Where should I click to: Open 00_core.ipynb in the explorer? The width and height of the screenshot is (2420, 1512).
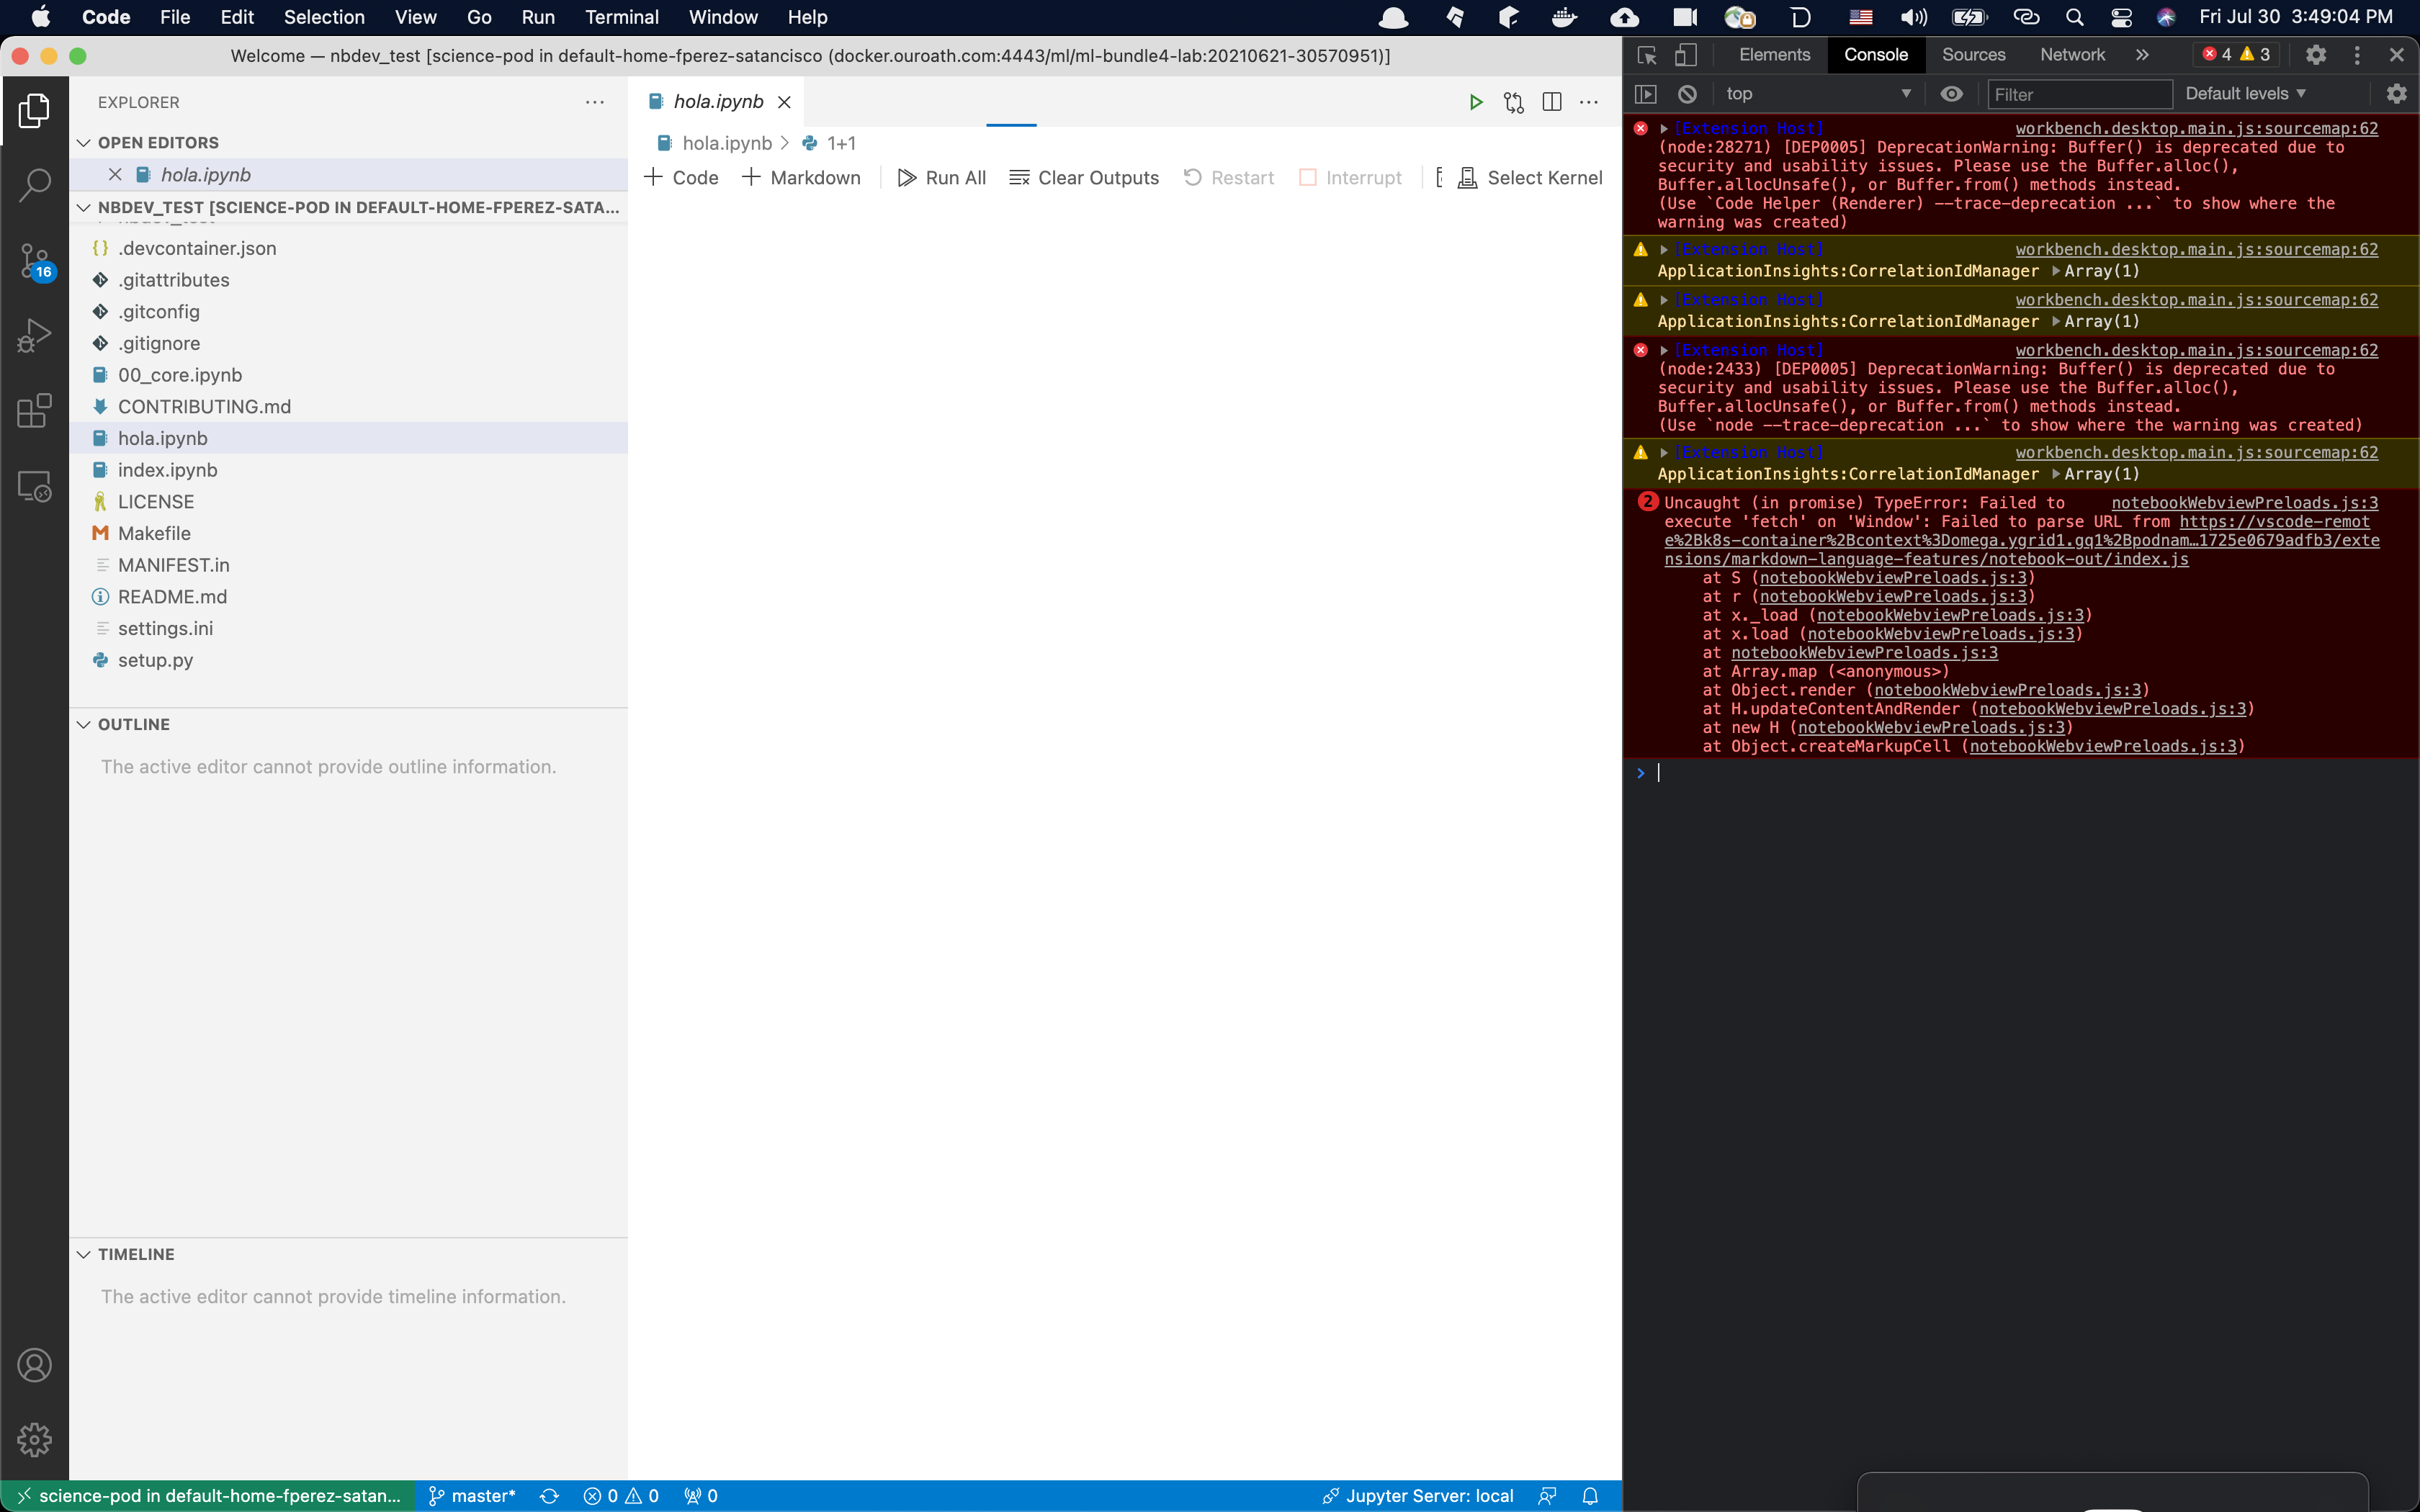pos(180,375)
